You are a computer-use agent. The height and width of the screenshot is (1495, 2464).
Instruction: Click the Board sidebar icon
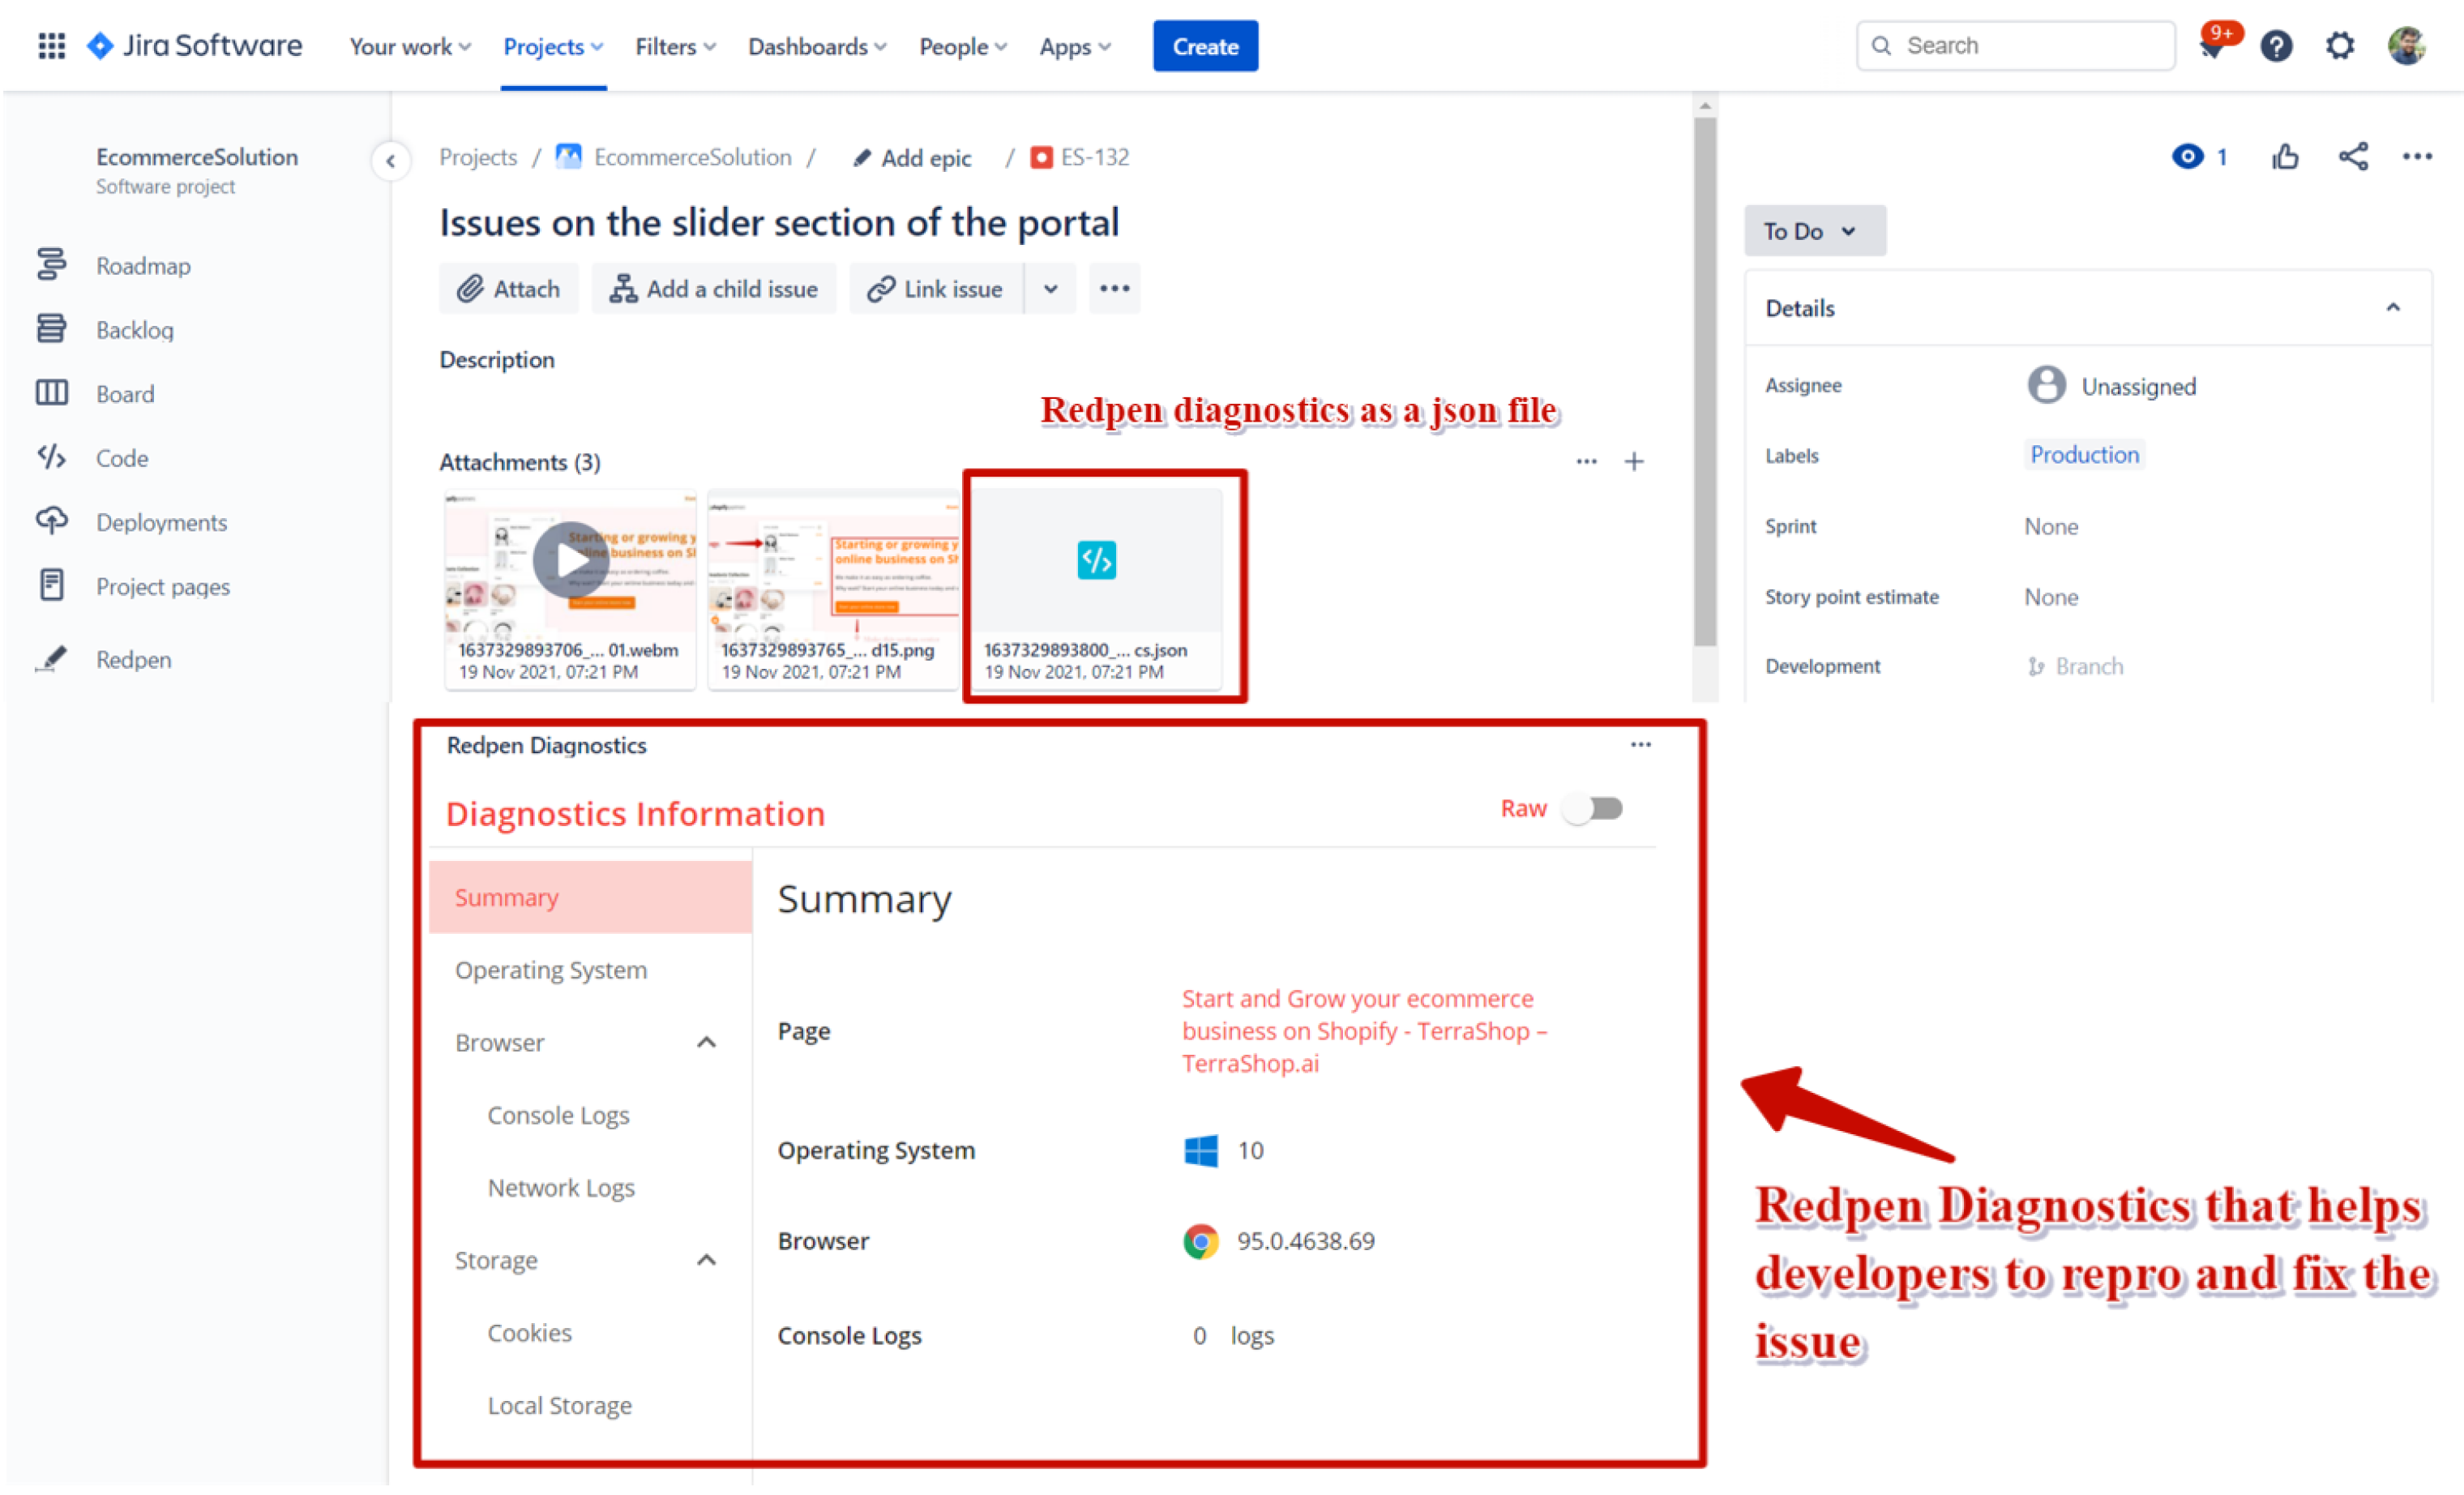(x=51, y=393)
